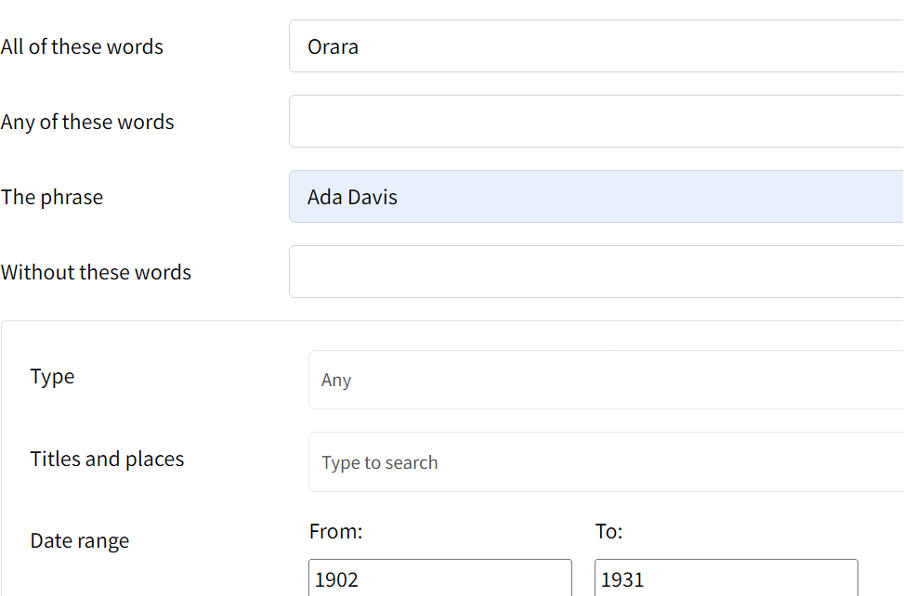904x596 pixels.
Task: Place cursor on the word Orara
Action: 333,47
